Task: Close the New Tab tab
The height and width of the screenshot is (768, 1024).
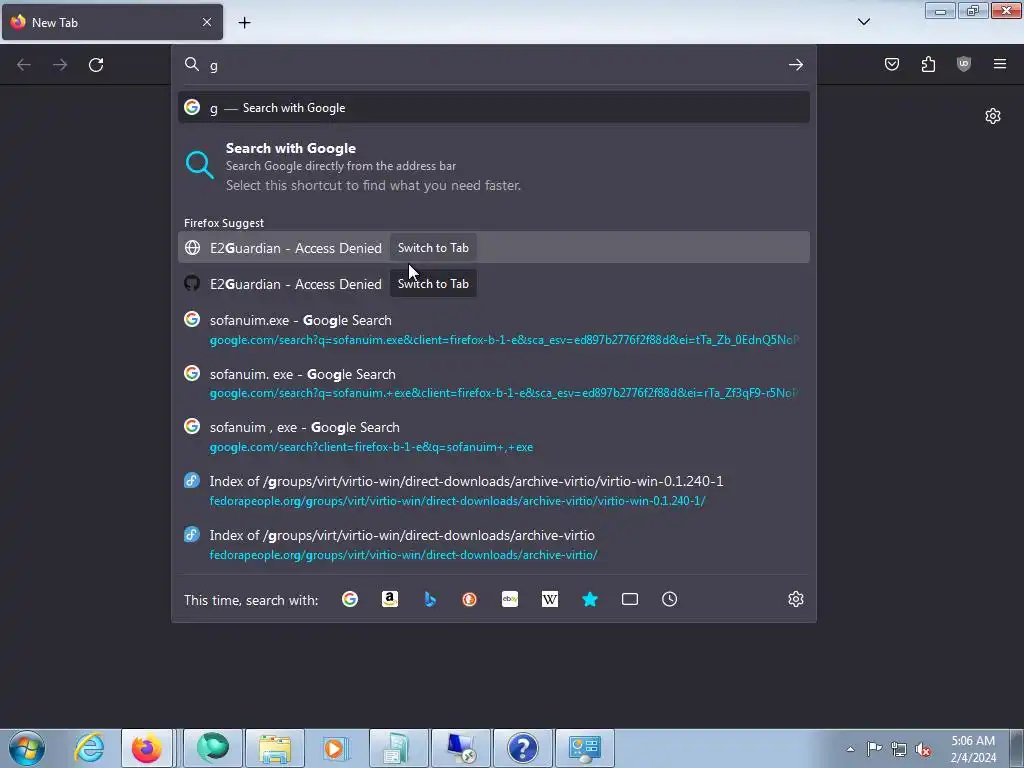Action: (206, 22)
